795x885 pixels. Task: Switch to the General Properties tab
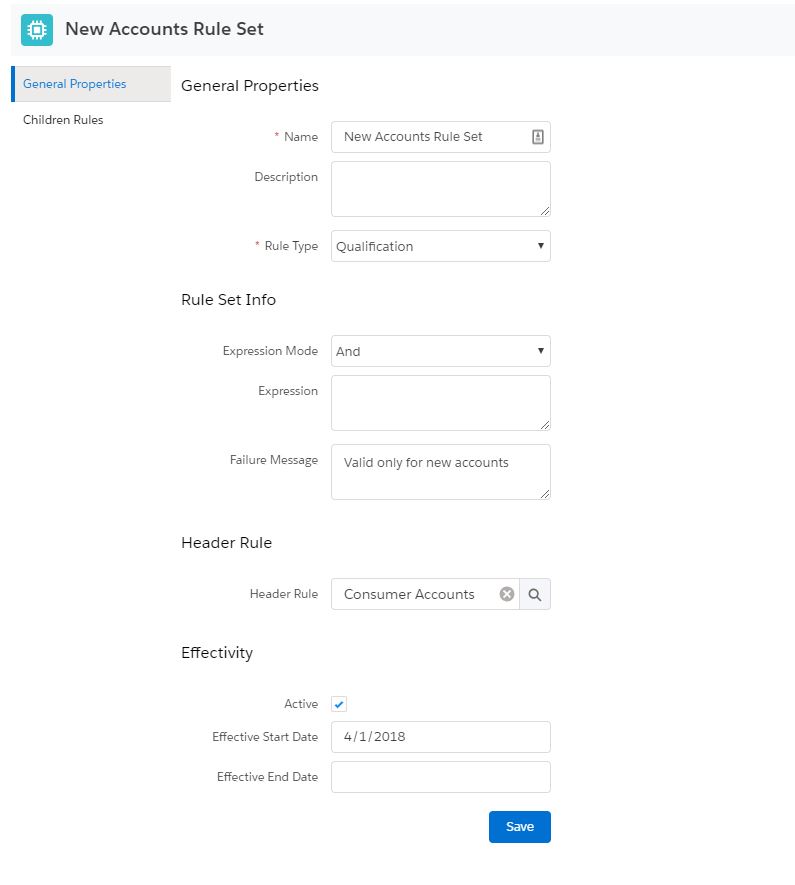[x=91, y=84]
